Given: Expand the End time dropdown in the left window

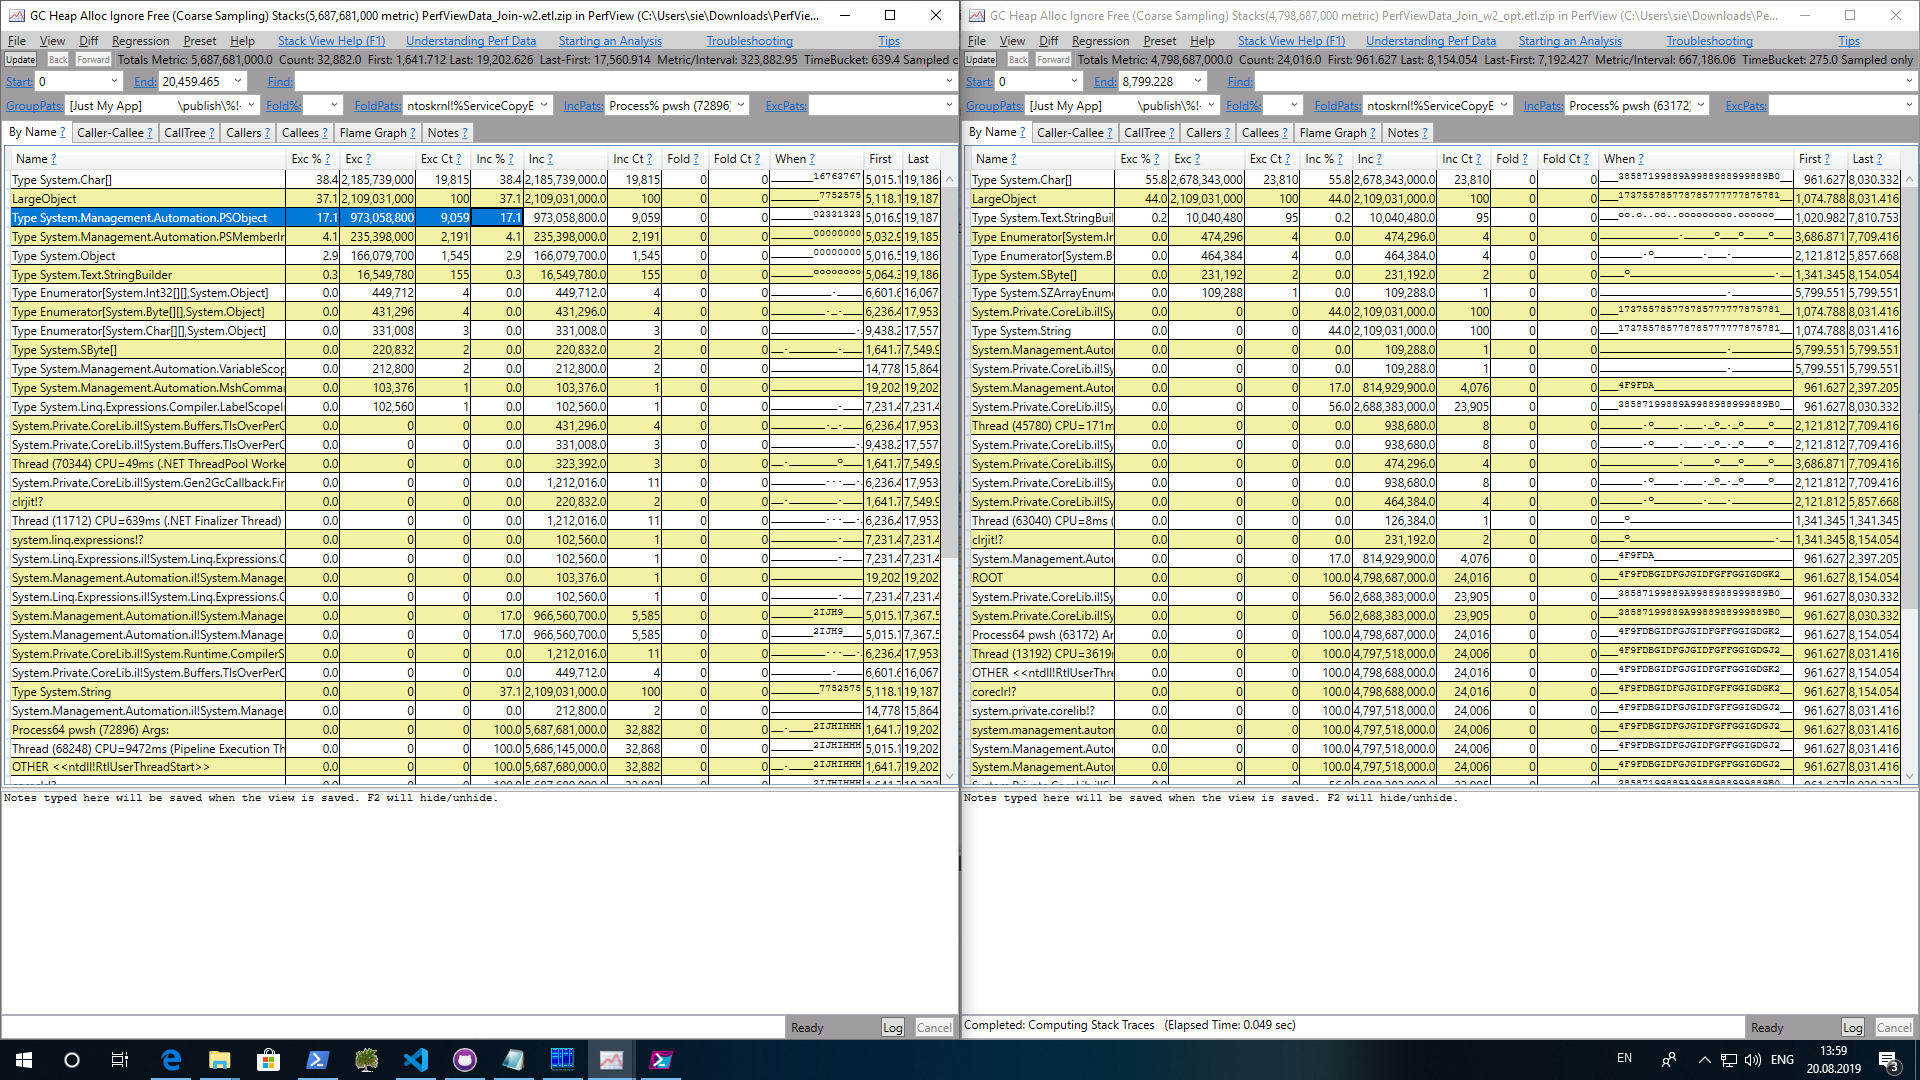Looking at the screenshot, I should click(x=238, y=81).
